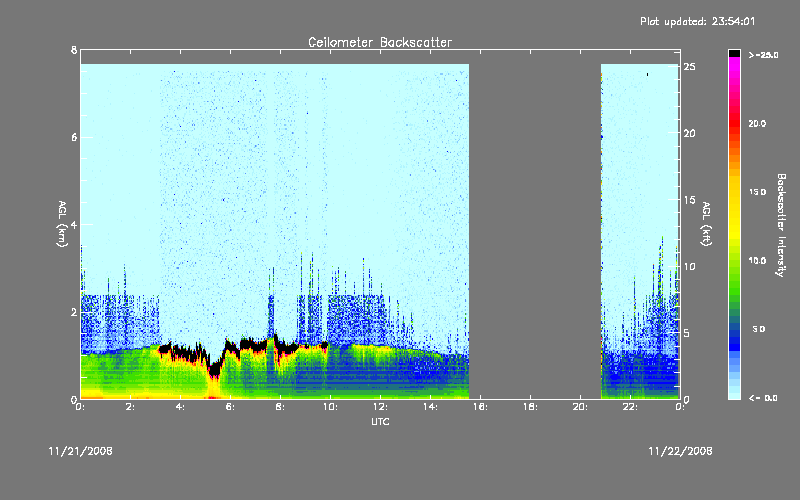Click the start date '11/21/2008'
This screenshot has width=800, height=500.
pyautogui.click(x=81, y=451)
